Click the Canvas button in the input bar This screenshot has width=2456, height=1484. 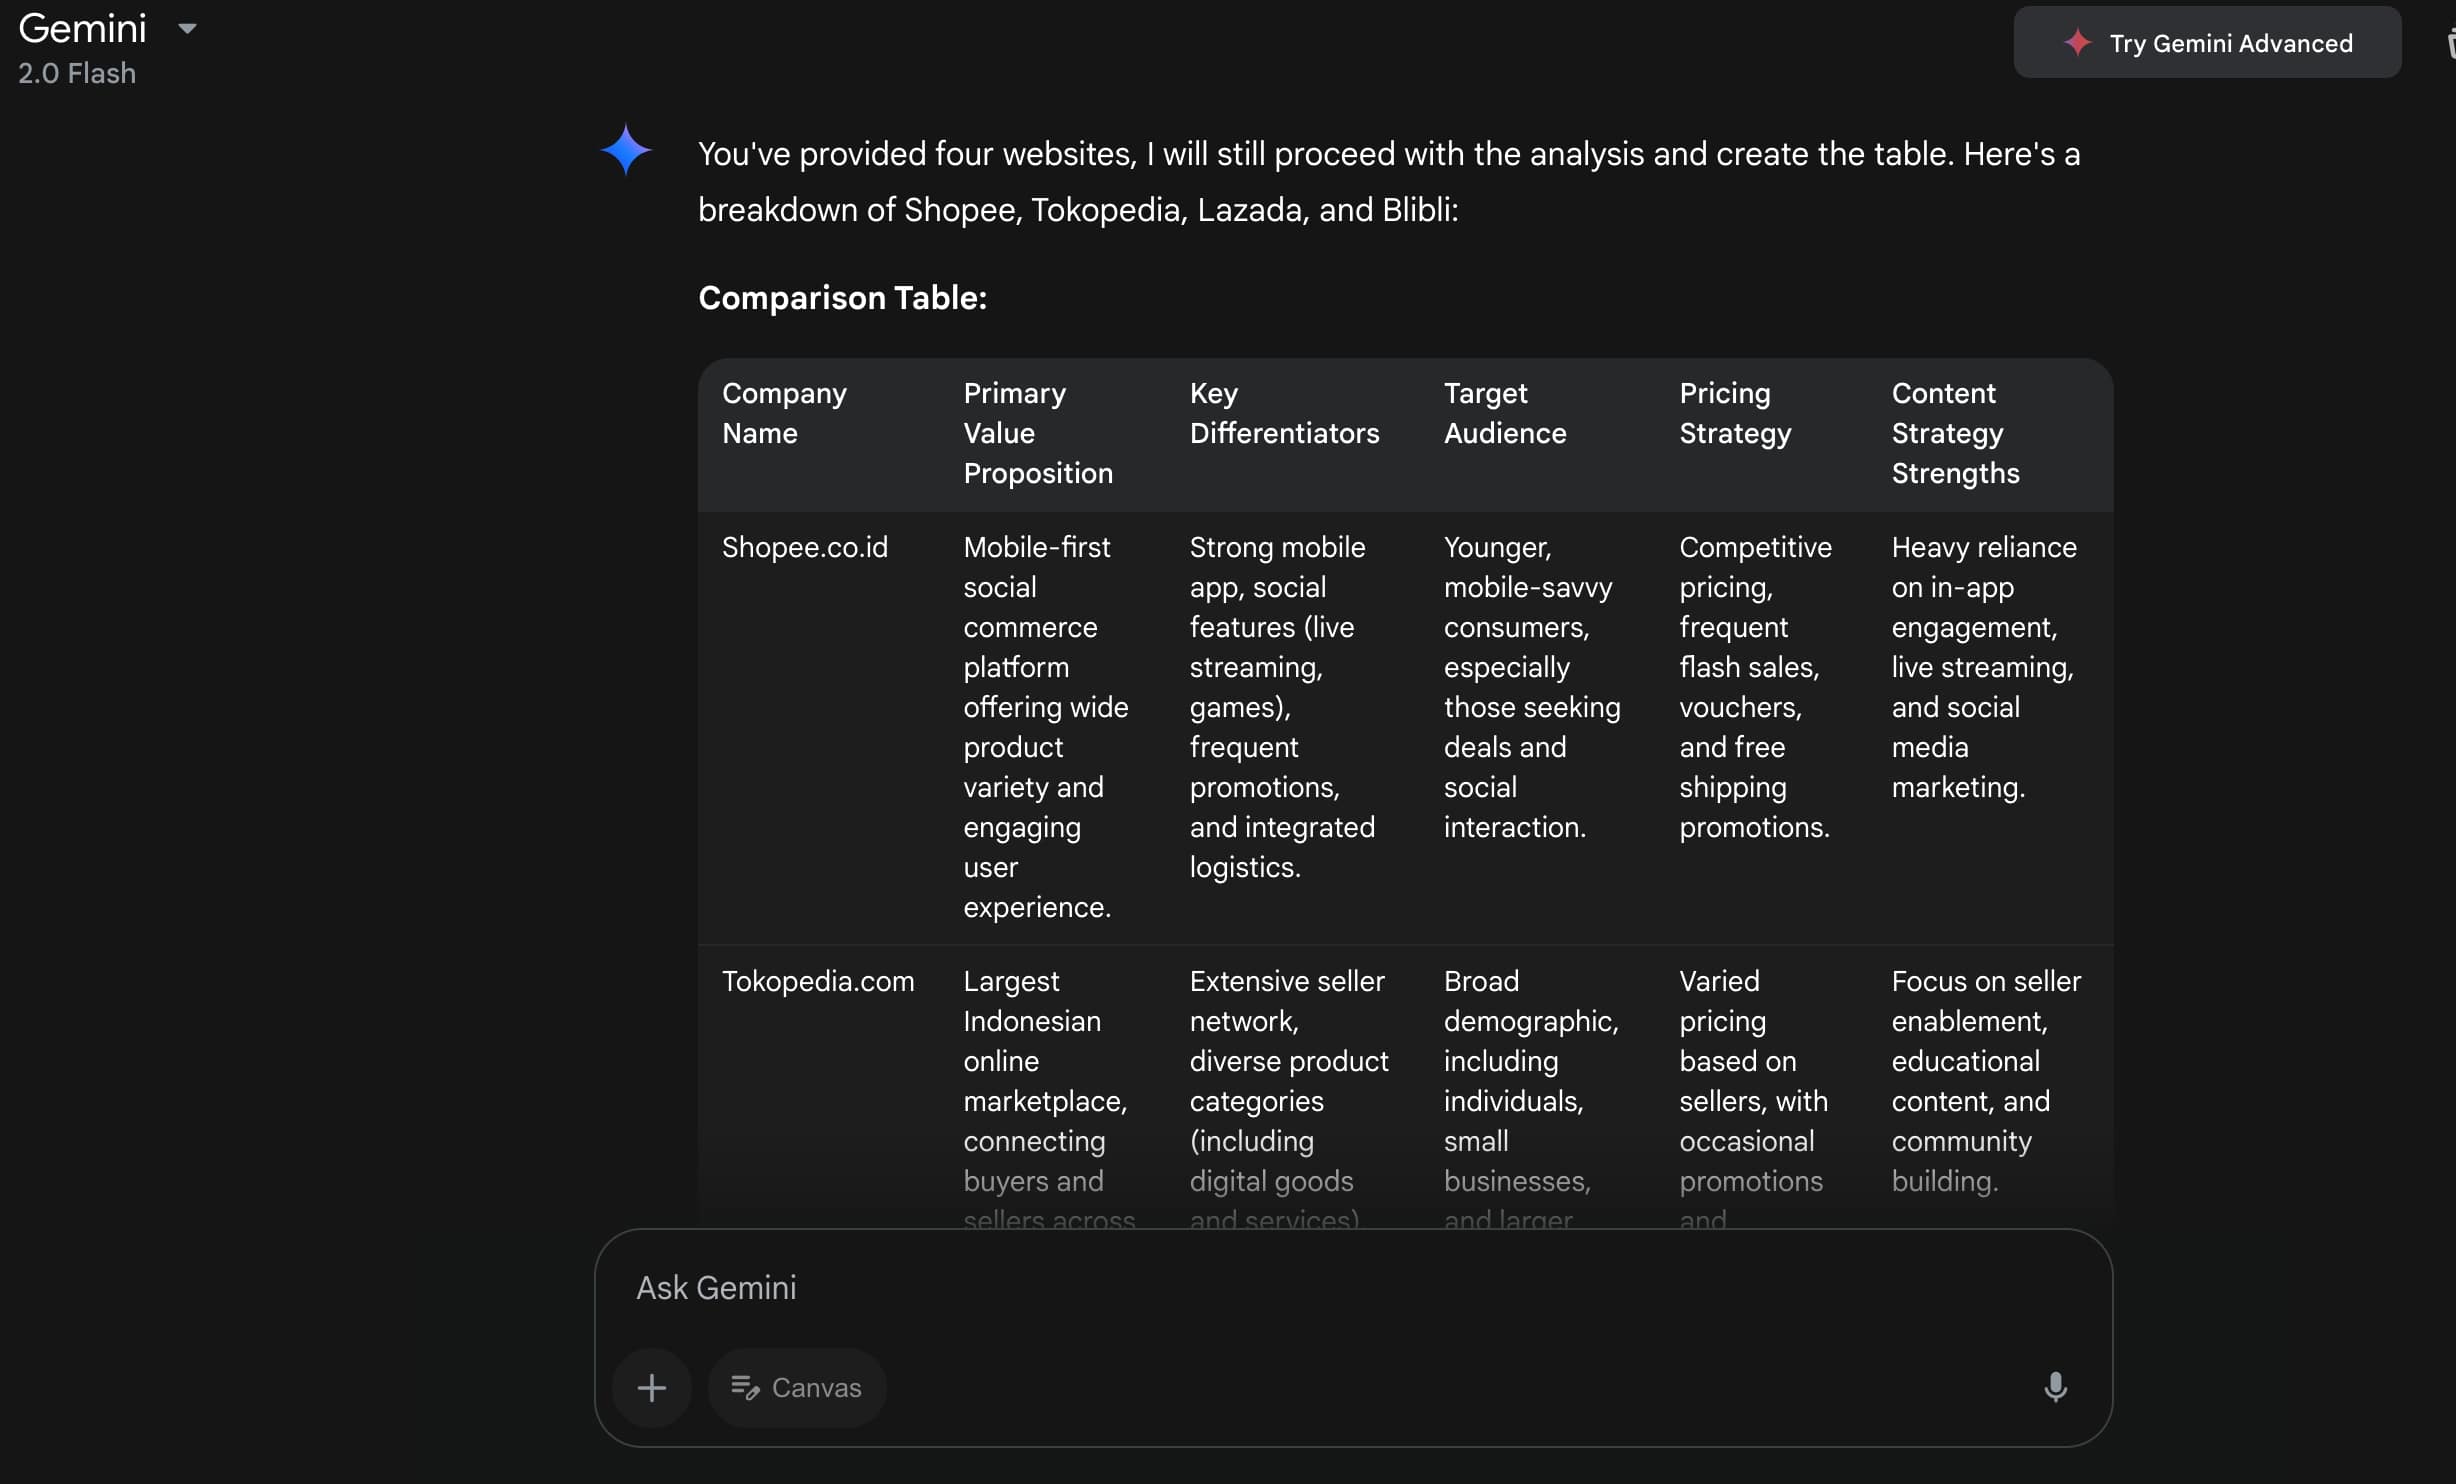797,1387
